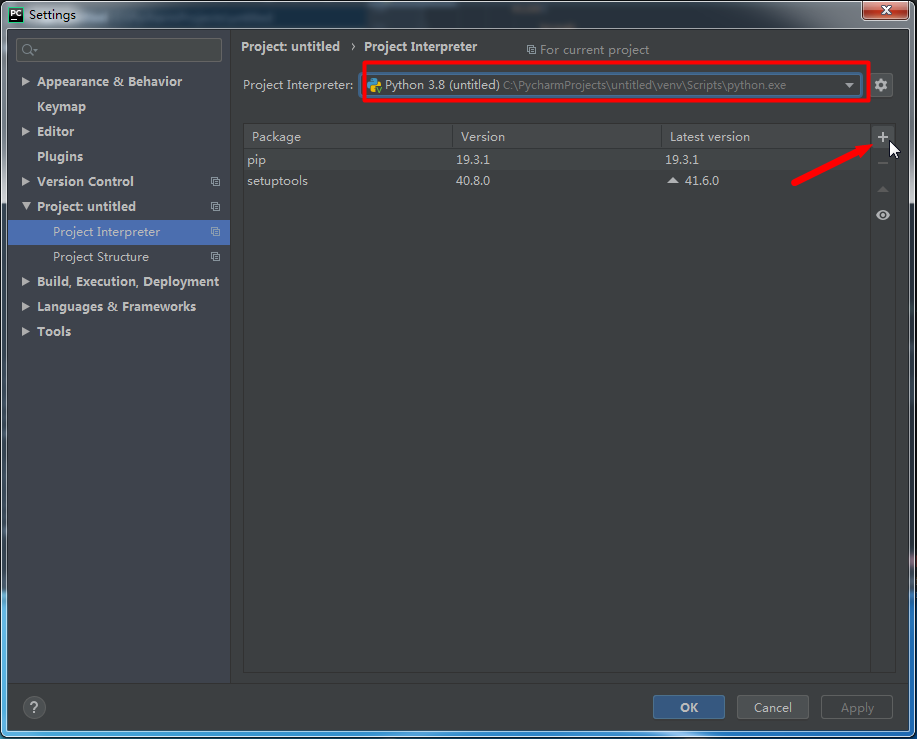This screenshot has height=739, width=917.
Task: Open the Keymap settings page
Action: point(61,107)
